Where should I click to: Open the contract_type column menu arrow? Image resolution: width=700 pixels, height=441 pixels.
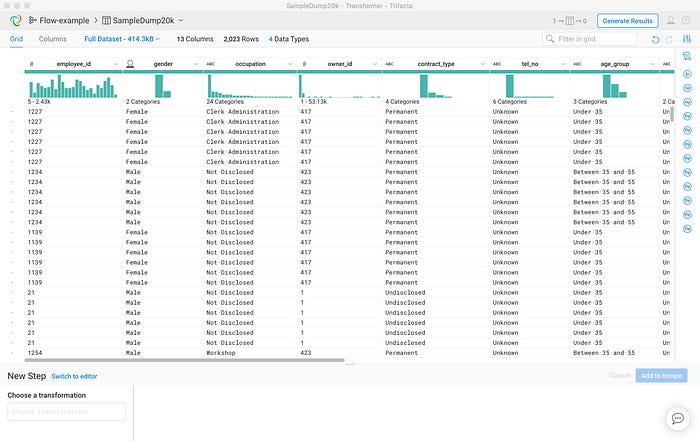483,64
